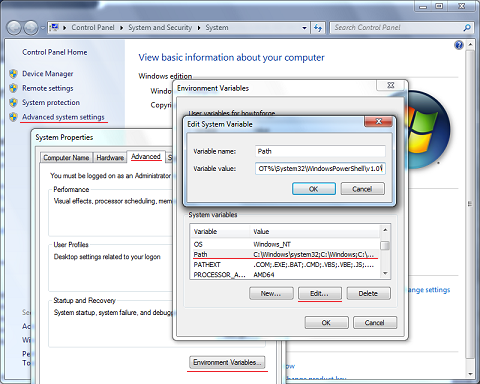
Task: Click the Forward navigation arrow
Action: 31,28
